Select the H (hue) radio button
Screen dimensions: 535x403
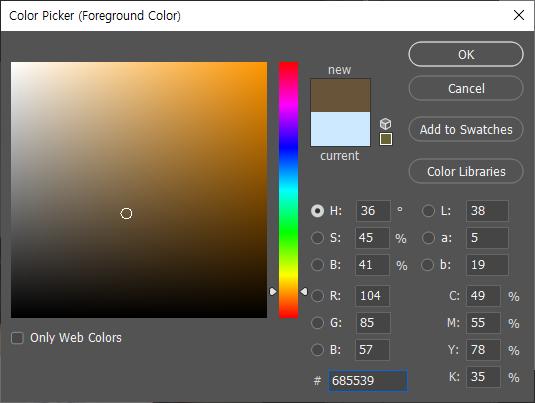pyautogui.click(x=317, y=211)
